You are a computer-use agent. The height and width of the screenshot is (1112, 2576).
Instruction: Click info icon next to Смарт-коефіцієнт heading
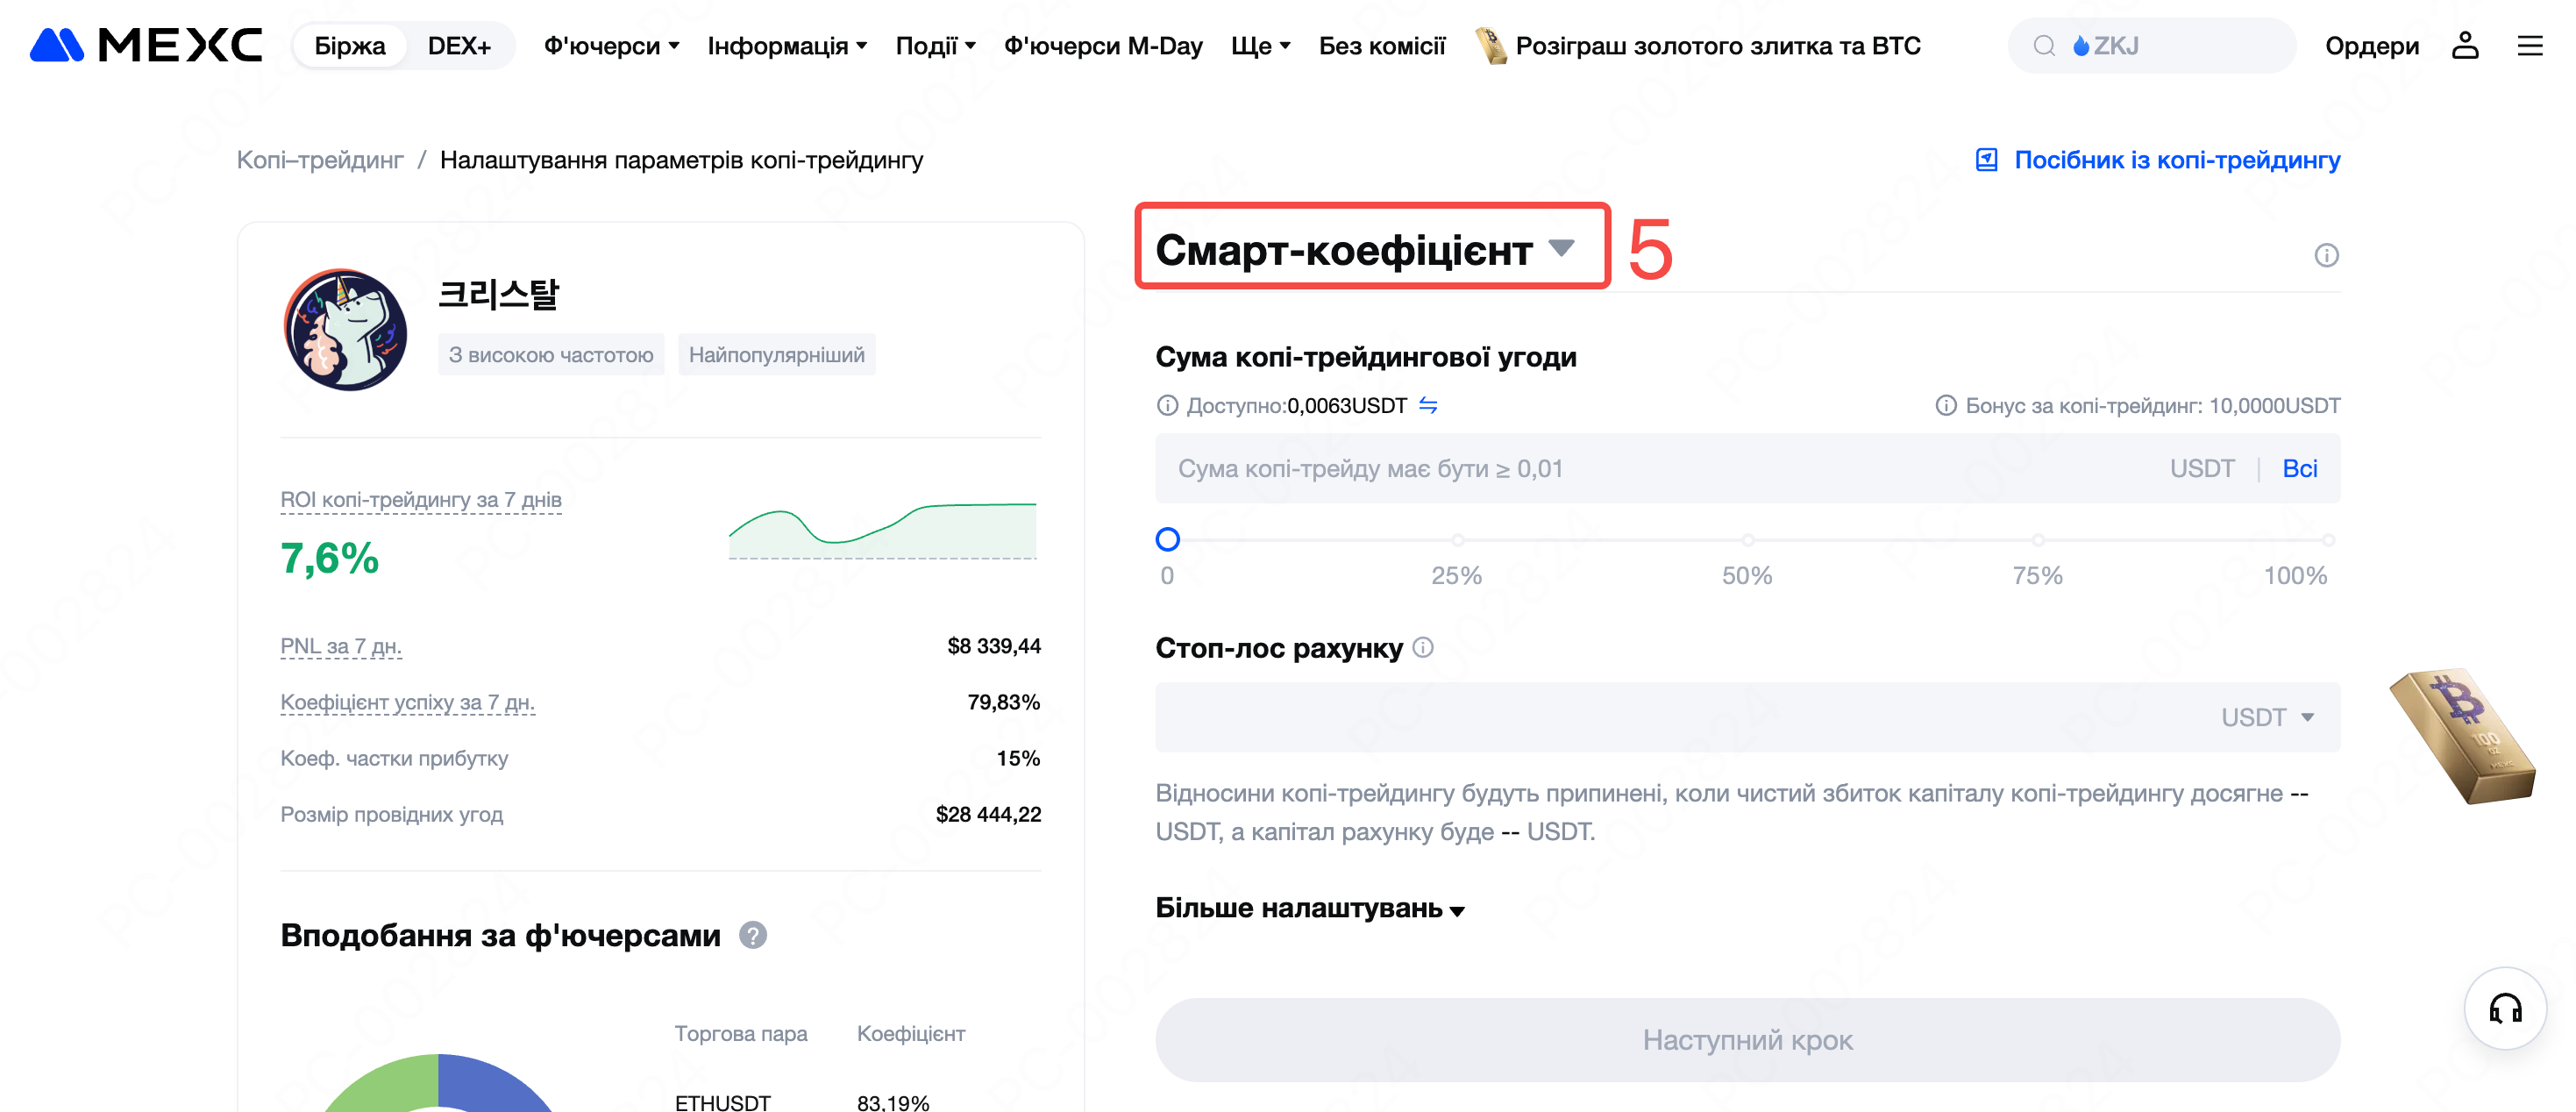(2326, 255)
